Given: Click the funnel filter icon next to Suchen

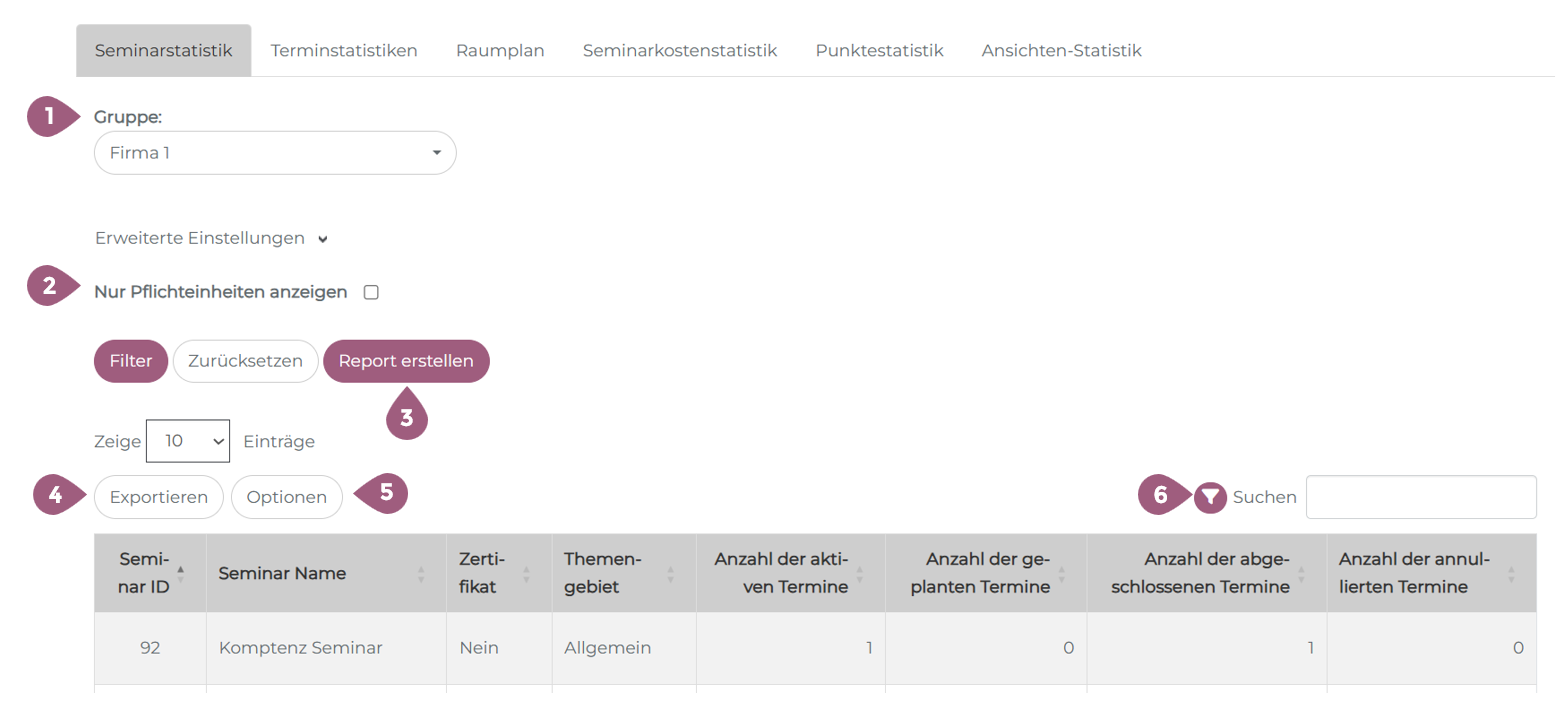Looking at the screenshot, I should (1210, 497).
